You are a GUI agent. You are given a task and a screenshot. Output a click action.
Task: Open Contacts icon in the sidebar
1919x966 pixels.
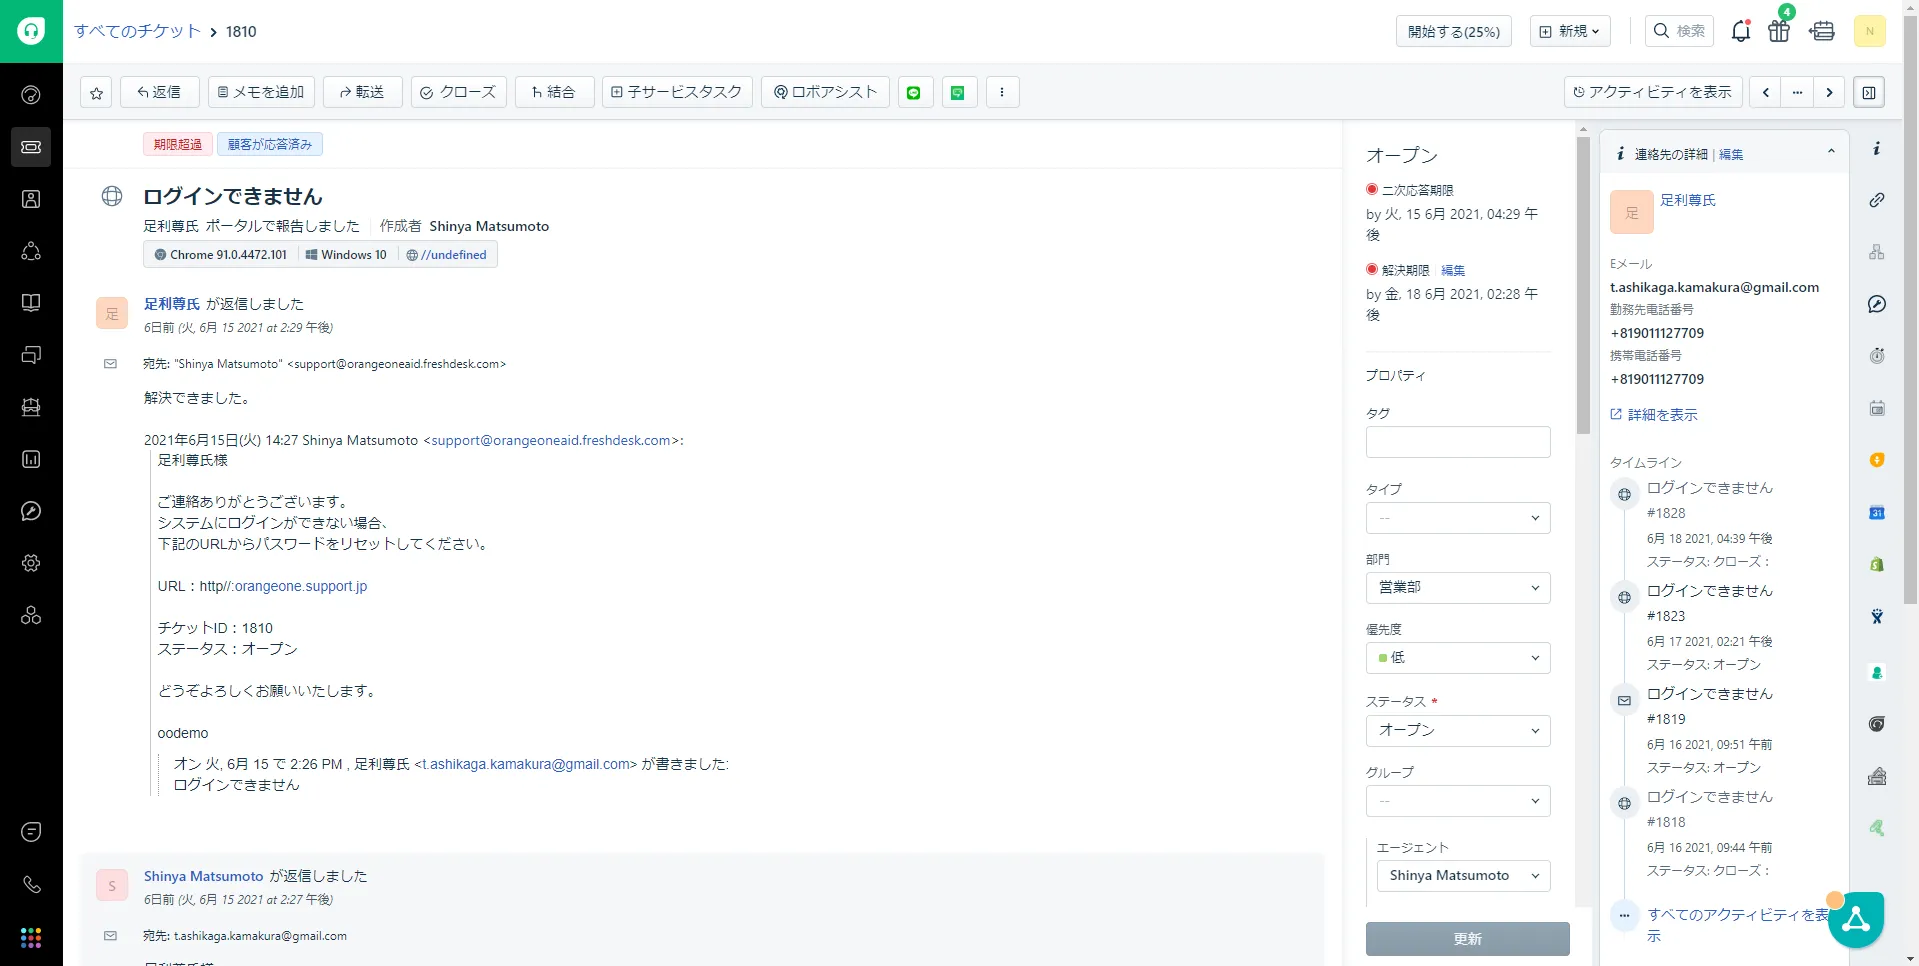point(31,199)
